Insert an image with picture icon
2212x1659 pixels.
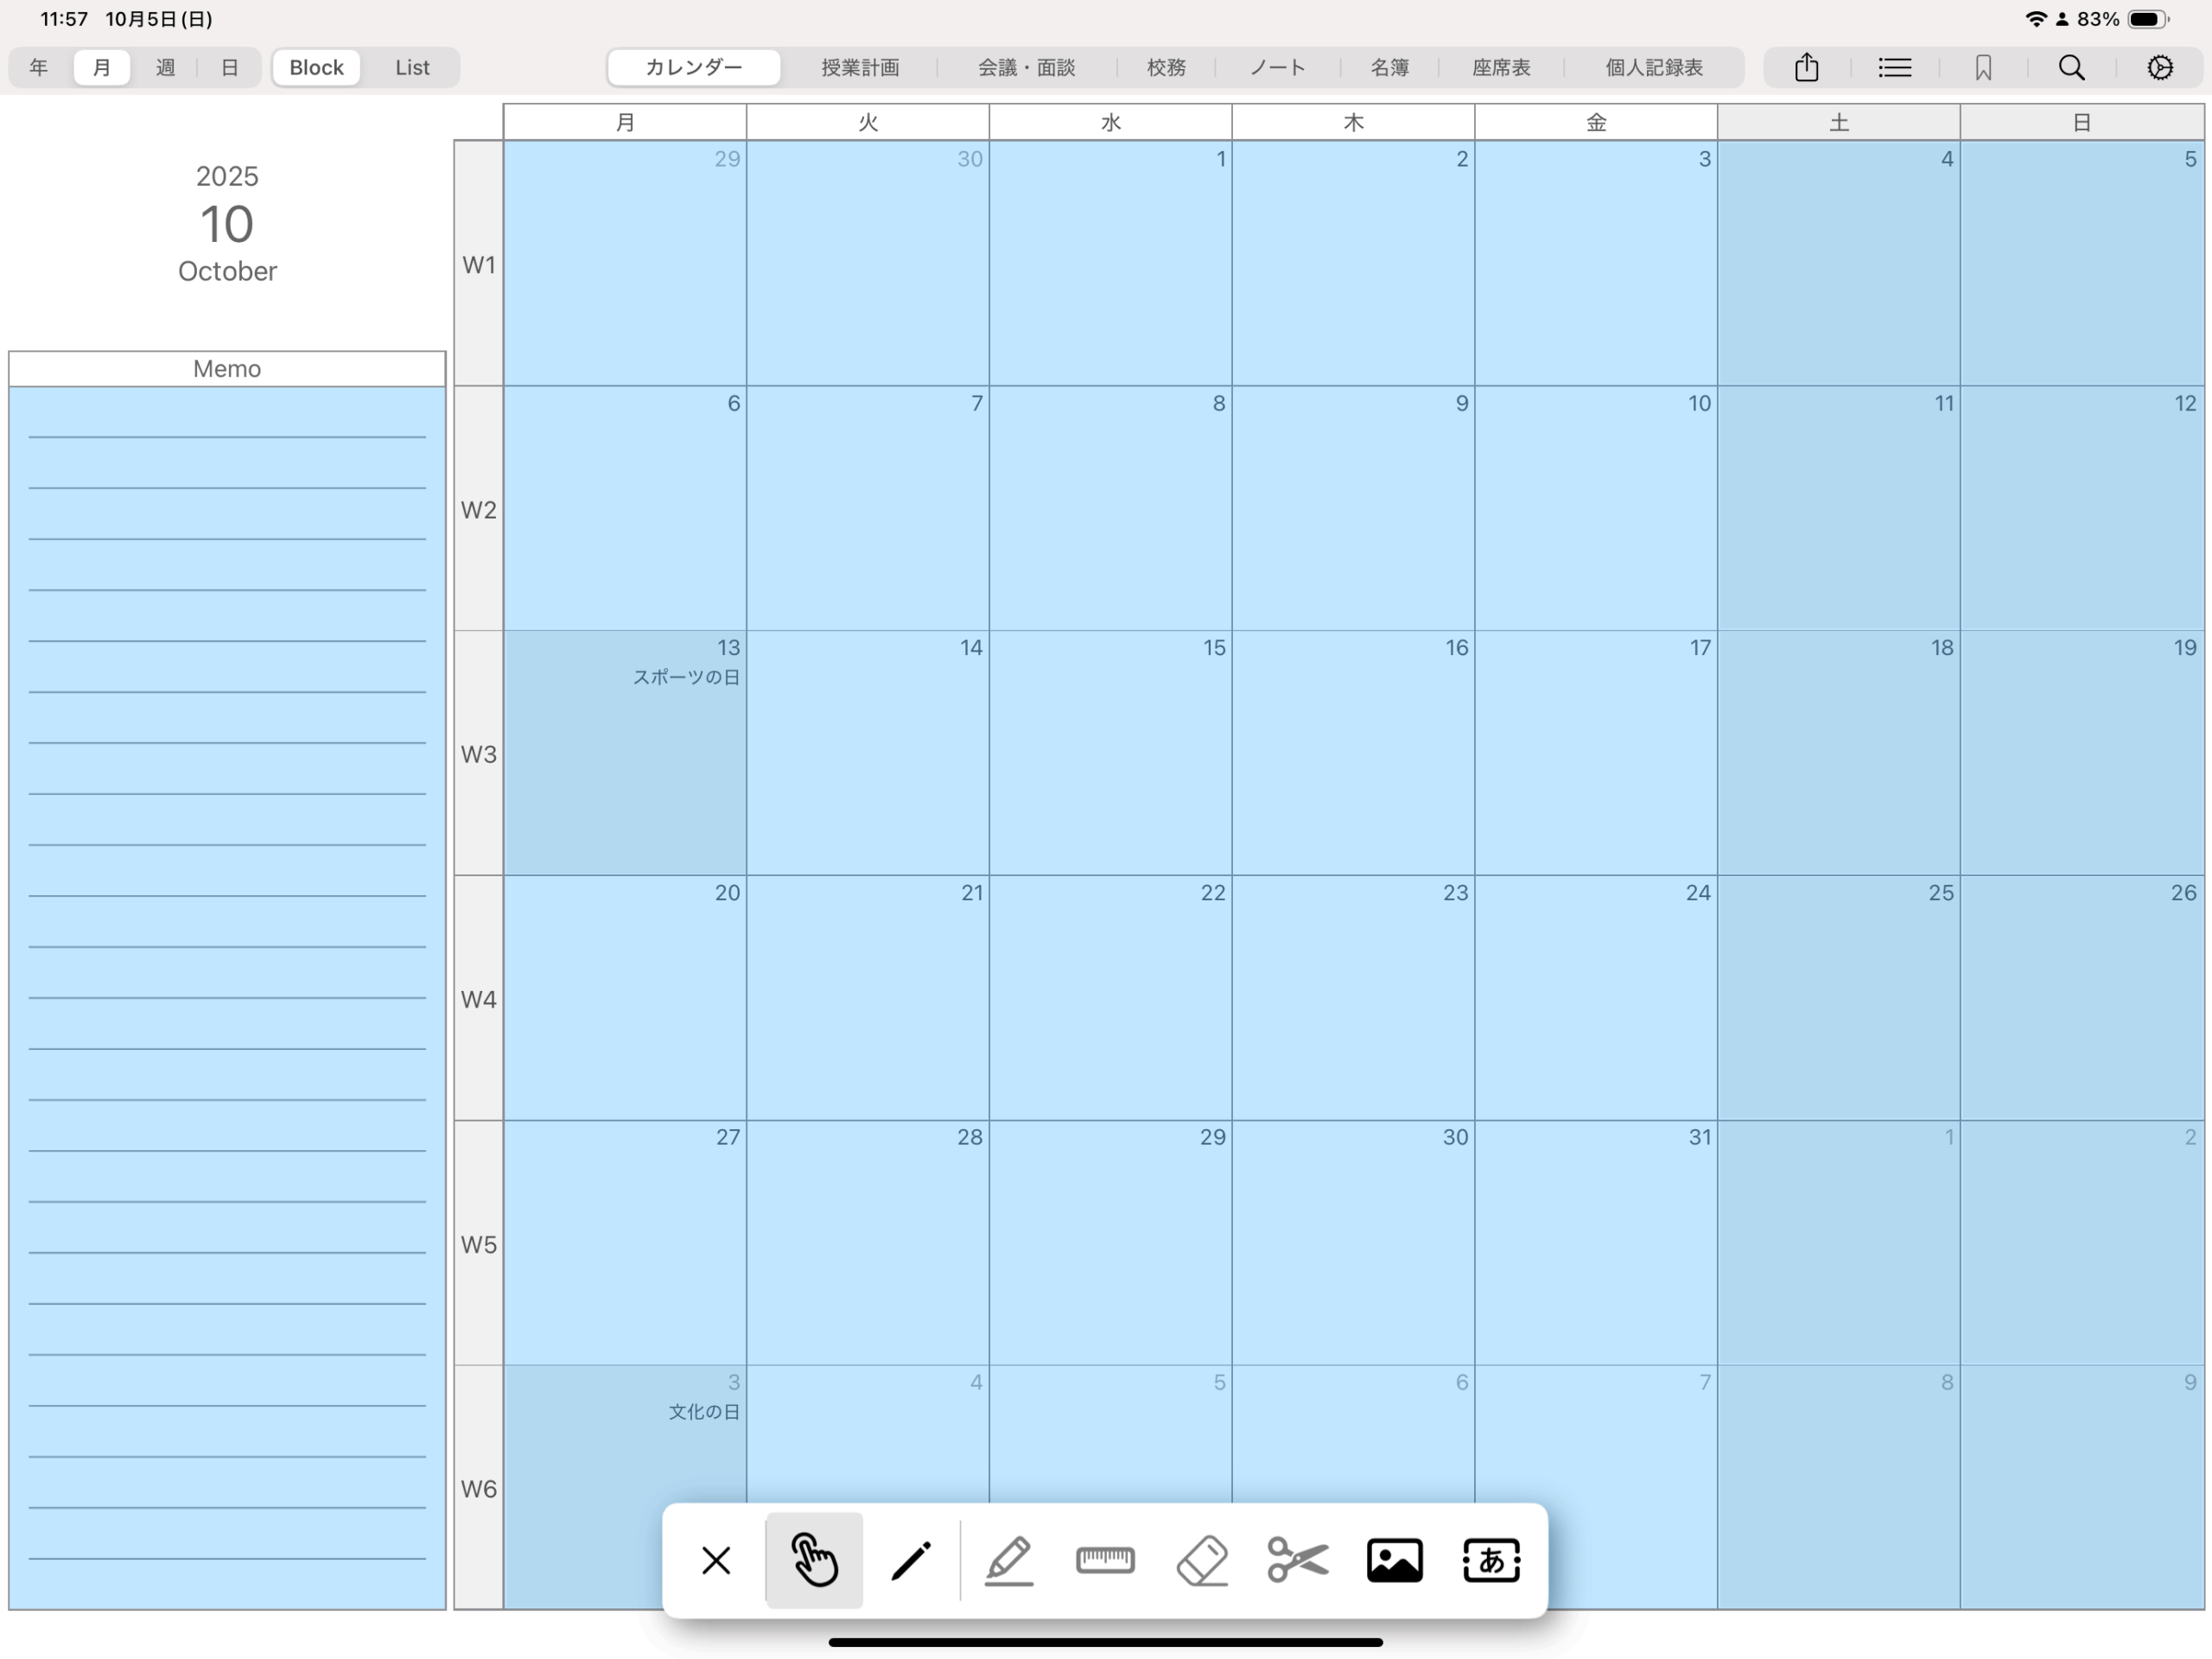click(1394, 1560)
